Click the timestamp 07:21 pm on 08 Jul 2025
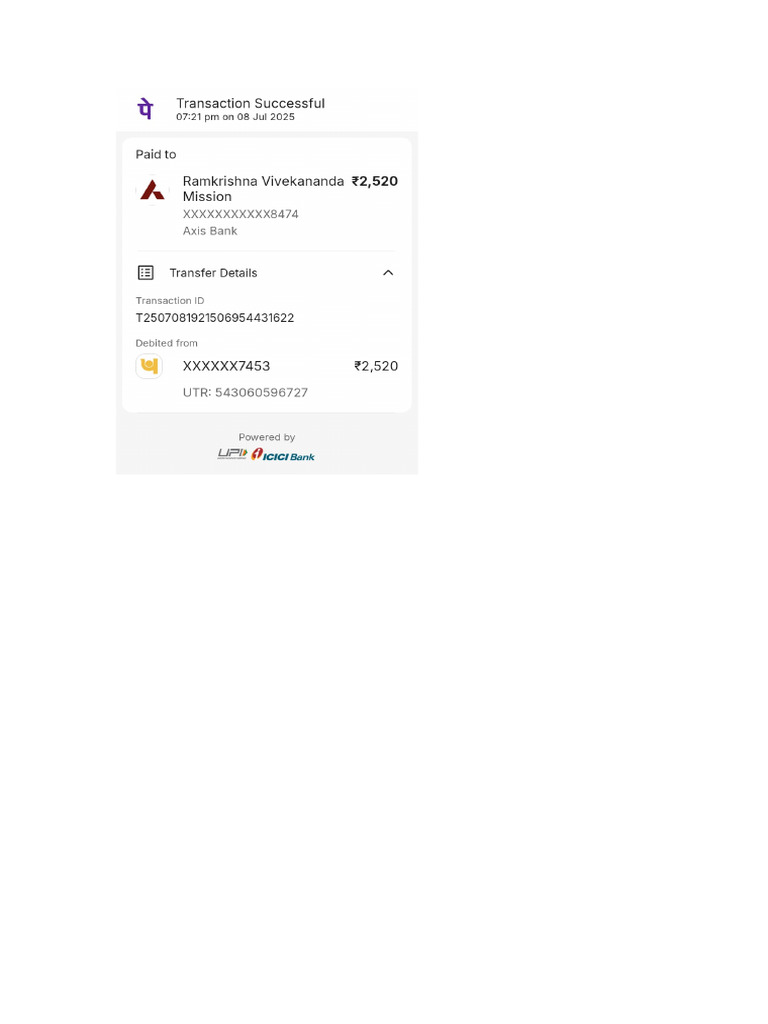 point(235,117)
